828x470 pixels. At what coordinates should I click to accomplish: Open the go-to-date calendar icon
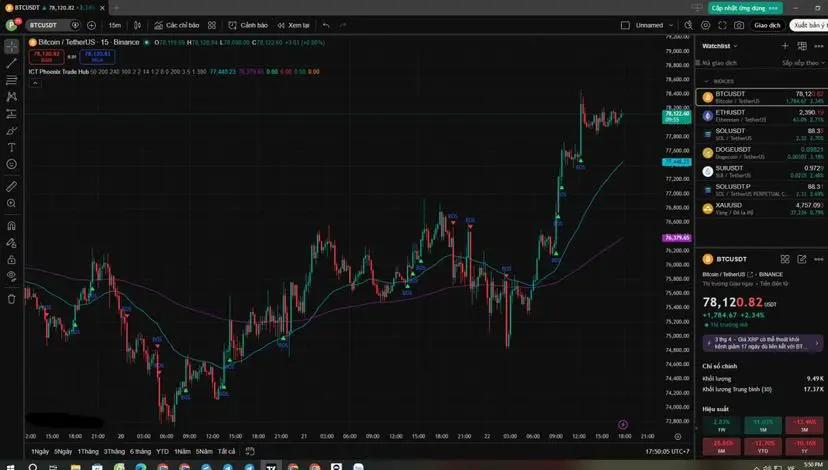(x=250, y=452)
